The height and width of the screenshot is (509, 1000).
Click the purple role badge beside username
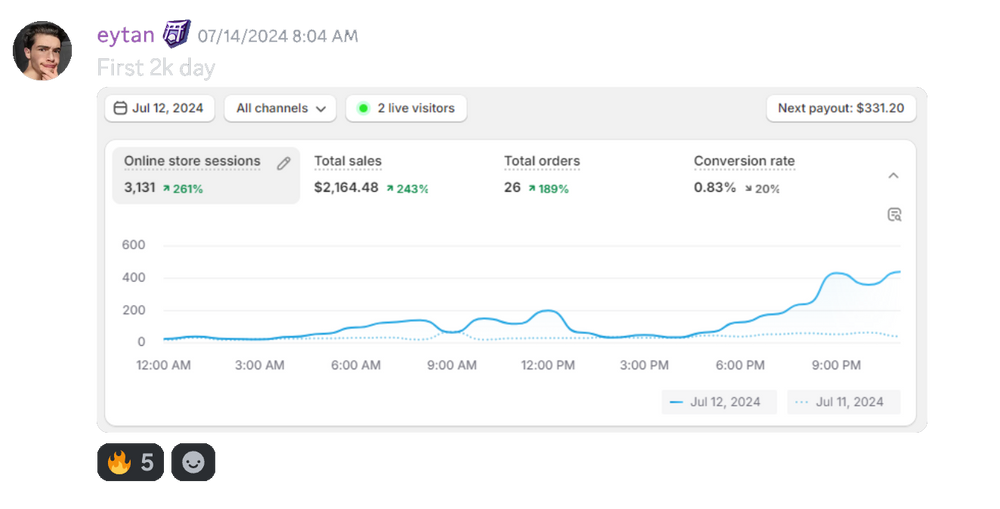pos(176,35)
